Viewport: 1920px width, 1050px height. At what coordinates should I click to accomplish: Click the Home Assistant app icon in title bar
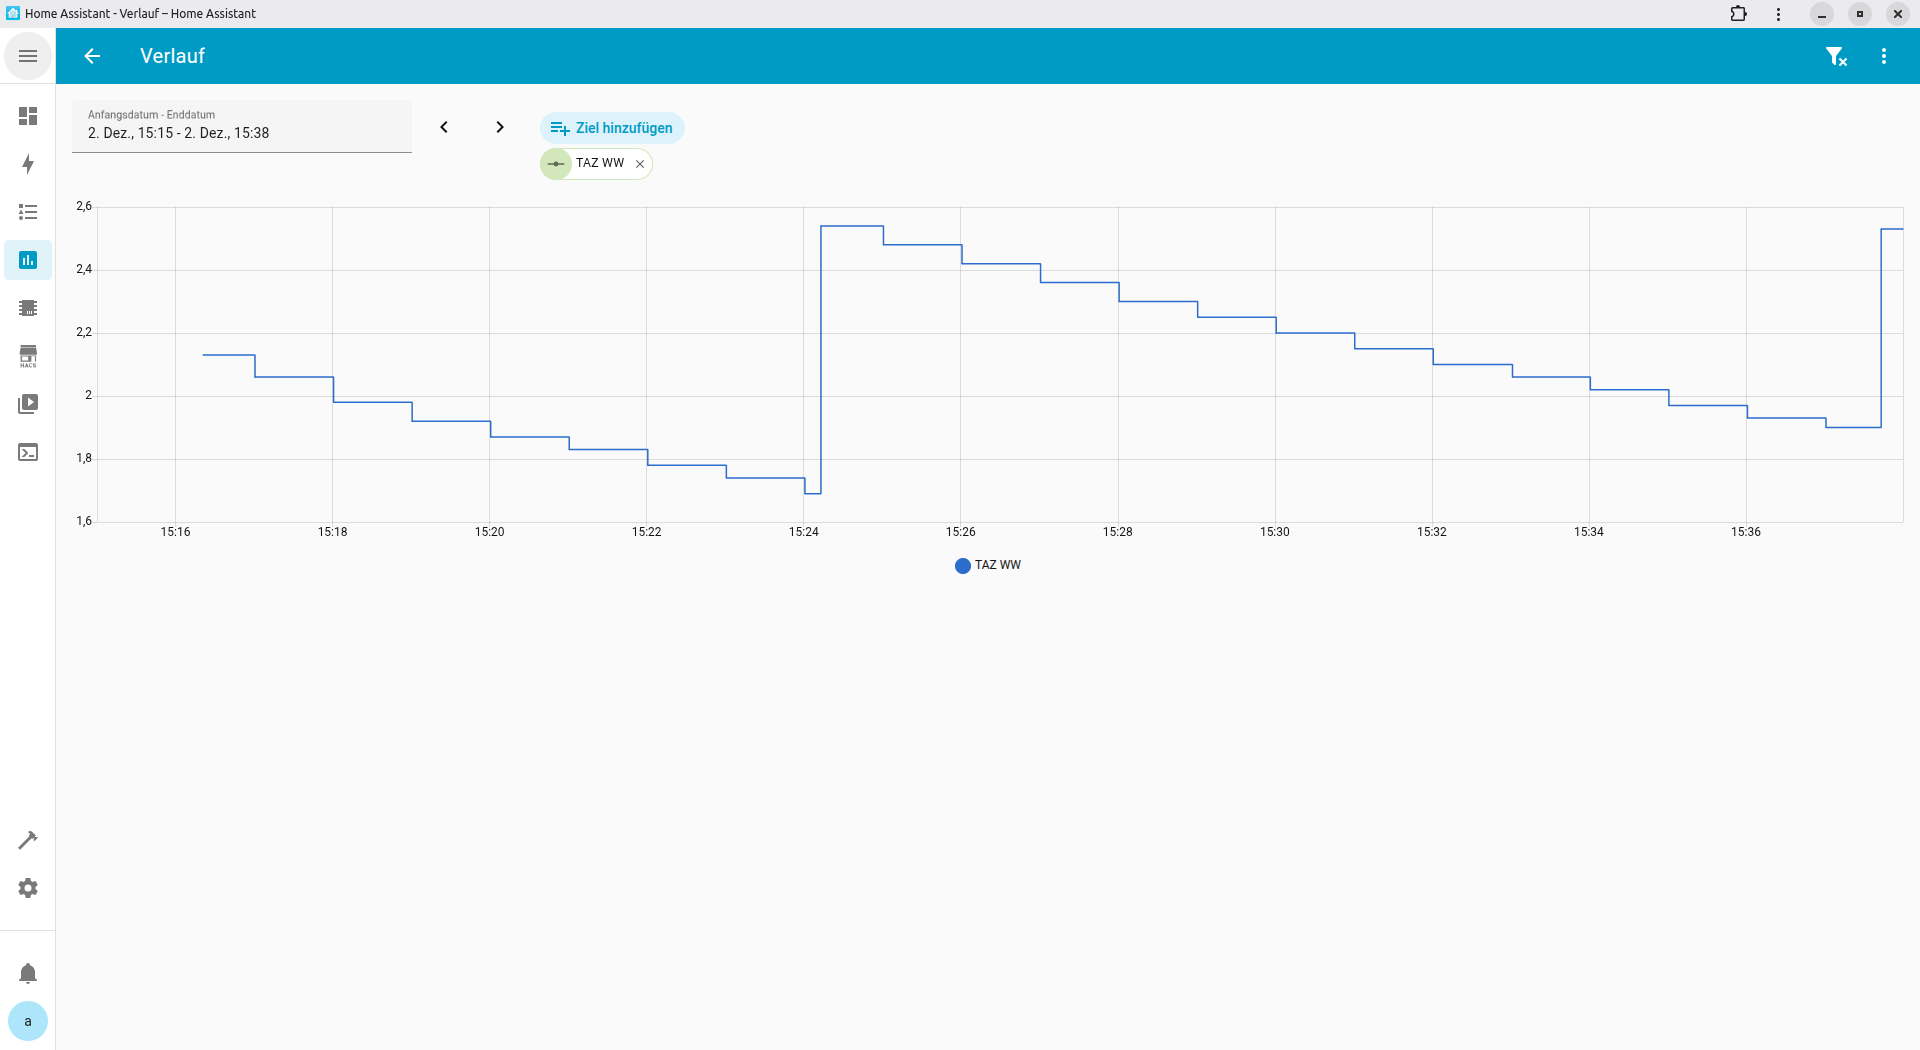pyautogui.click(x=13, y=13)
